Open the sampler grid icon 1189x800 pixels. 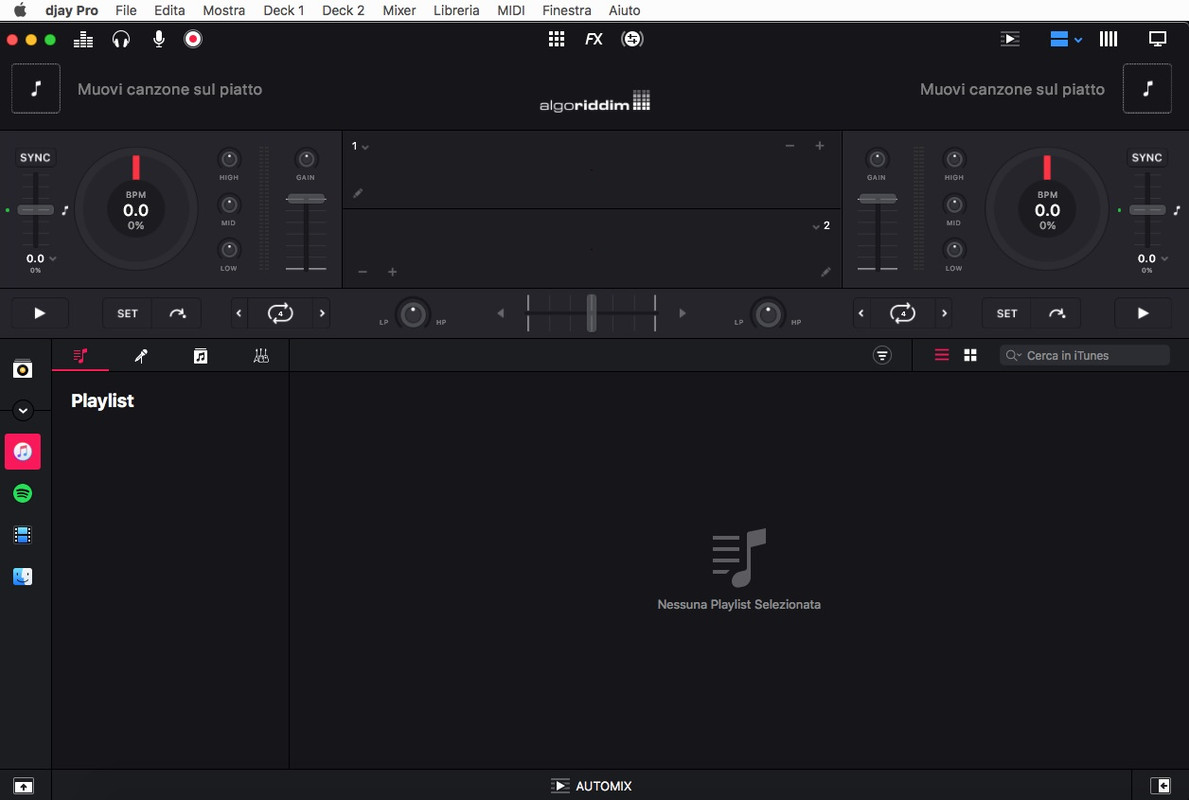coord(557,39)
